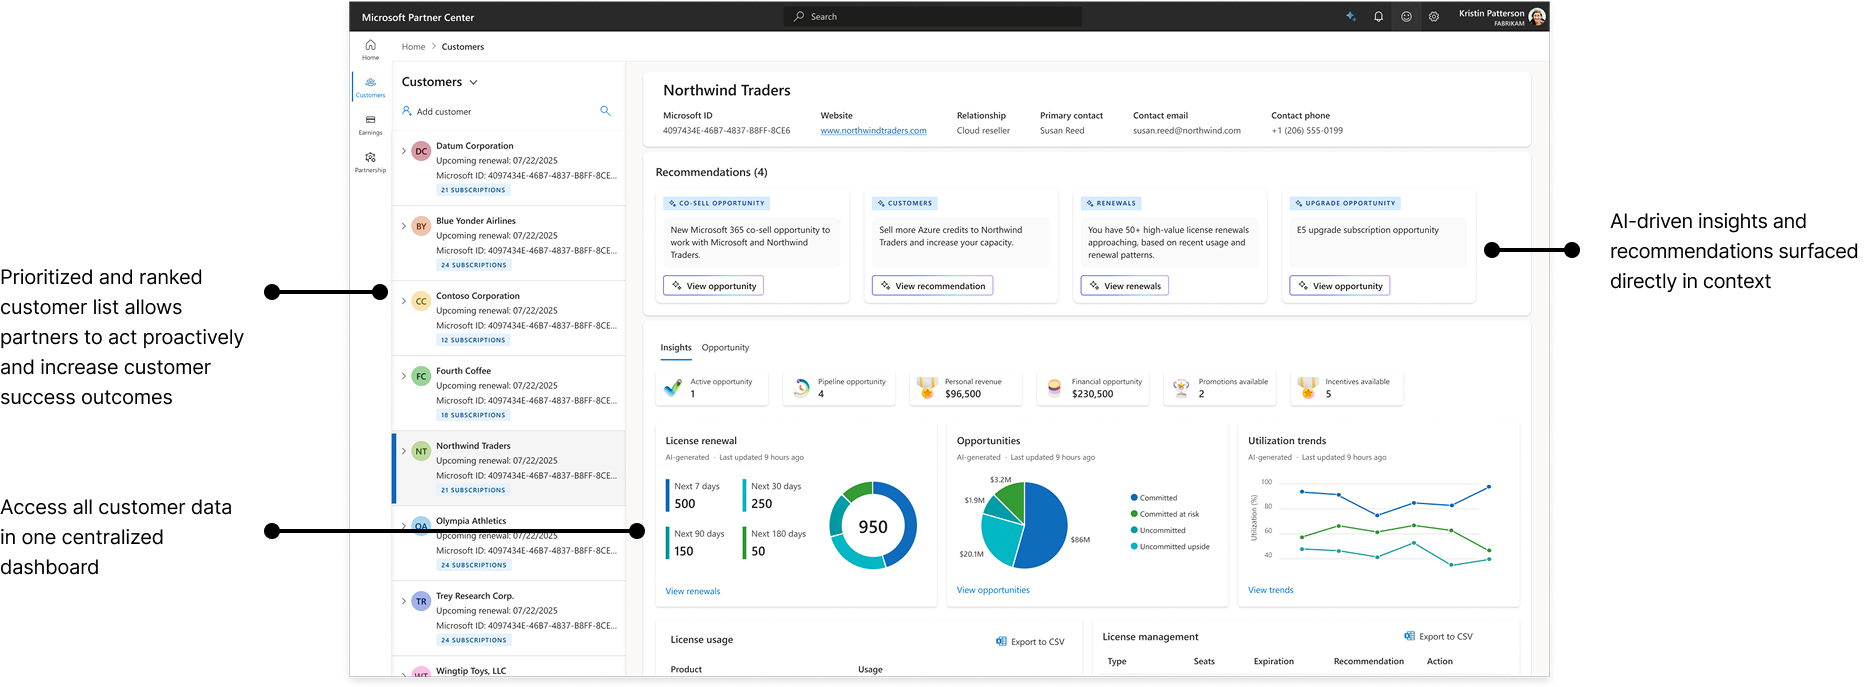Viewport: 1876px width, 687px height.
Task: Click the View recommendation button
Action: [x=932, y=286]
